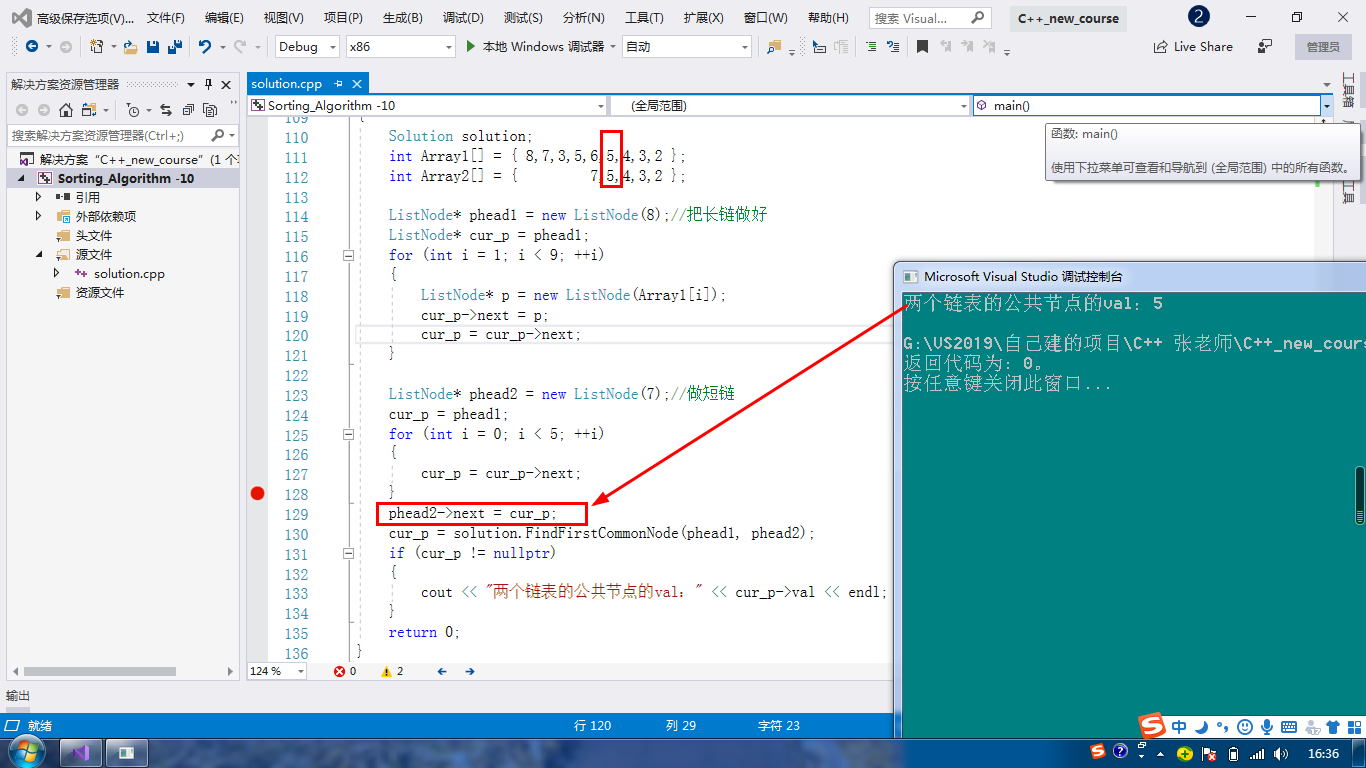Expand the 引用 tree node
The width and height of the screenshot is (1366, 768).
pyautogui.click(x=39, y=197)
